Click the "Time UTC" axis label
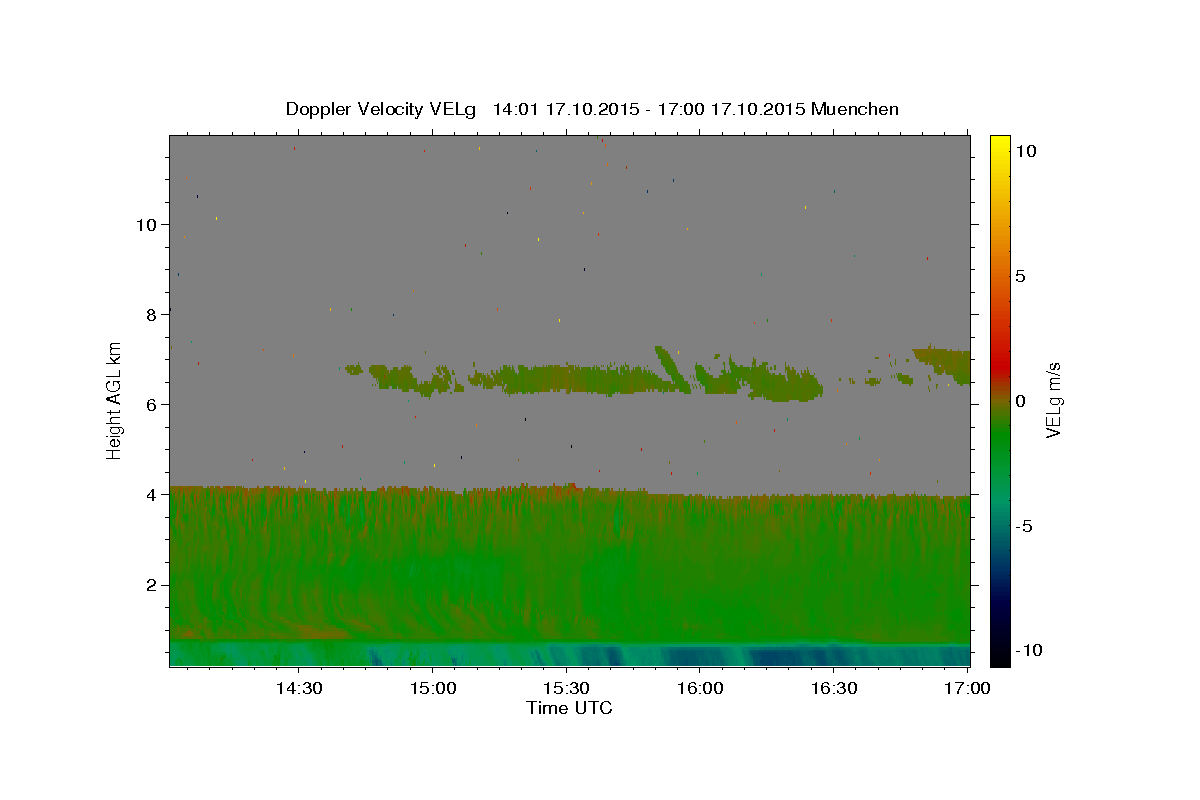 (569, 708)
